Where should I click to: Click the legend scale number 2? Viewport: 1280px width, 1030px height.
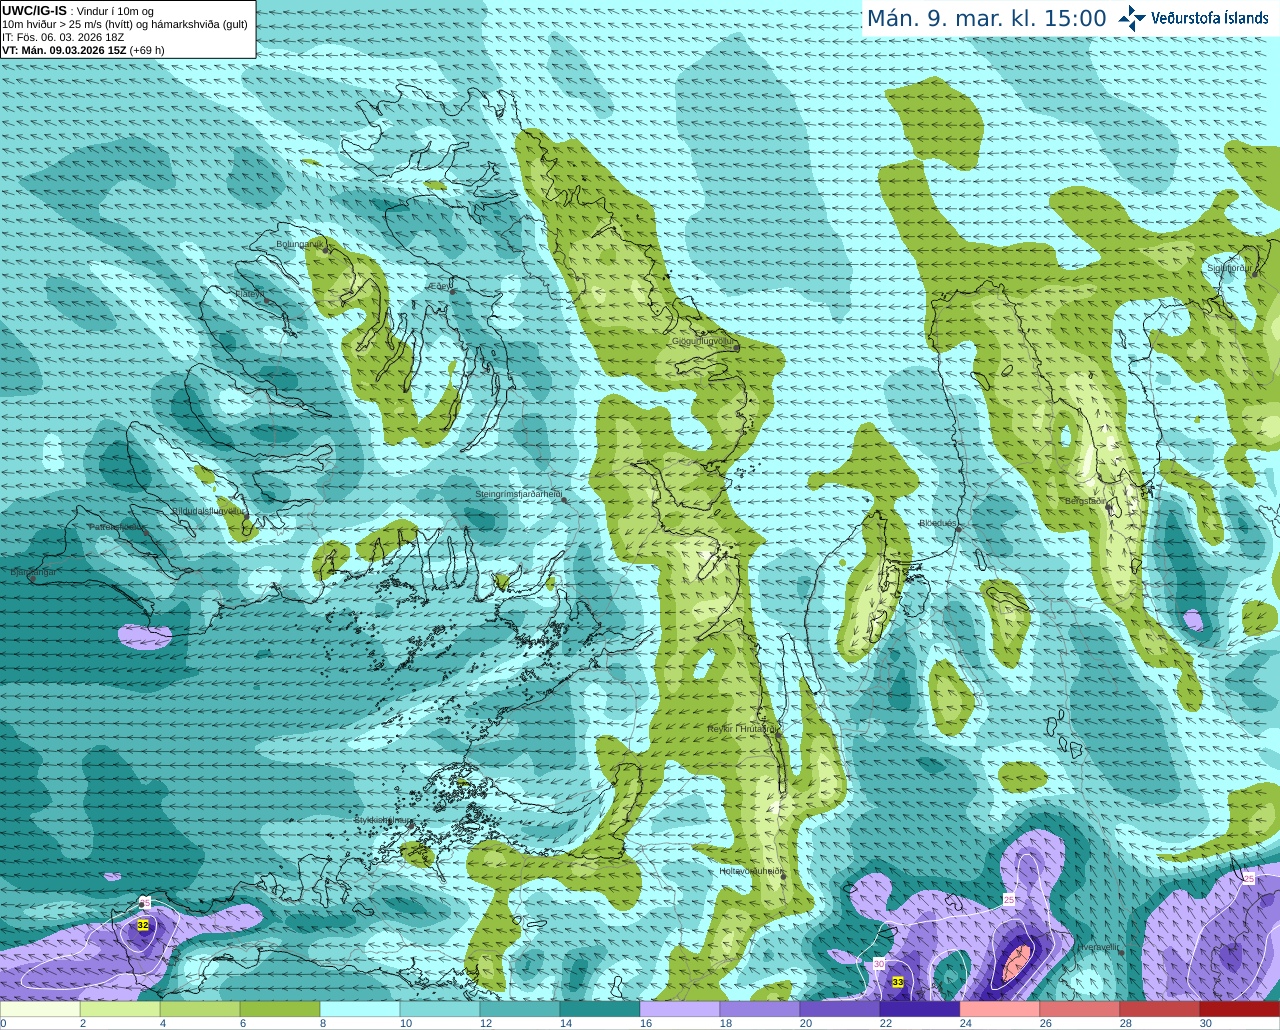(x=83, y=1023)
